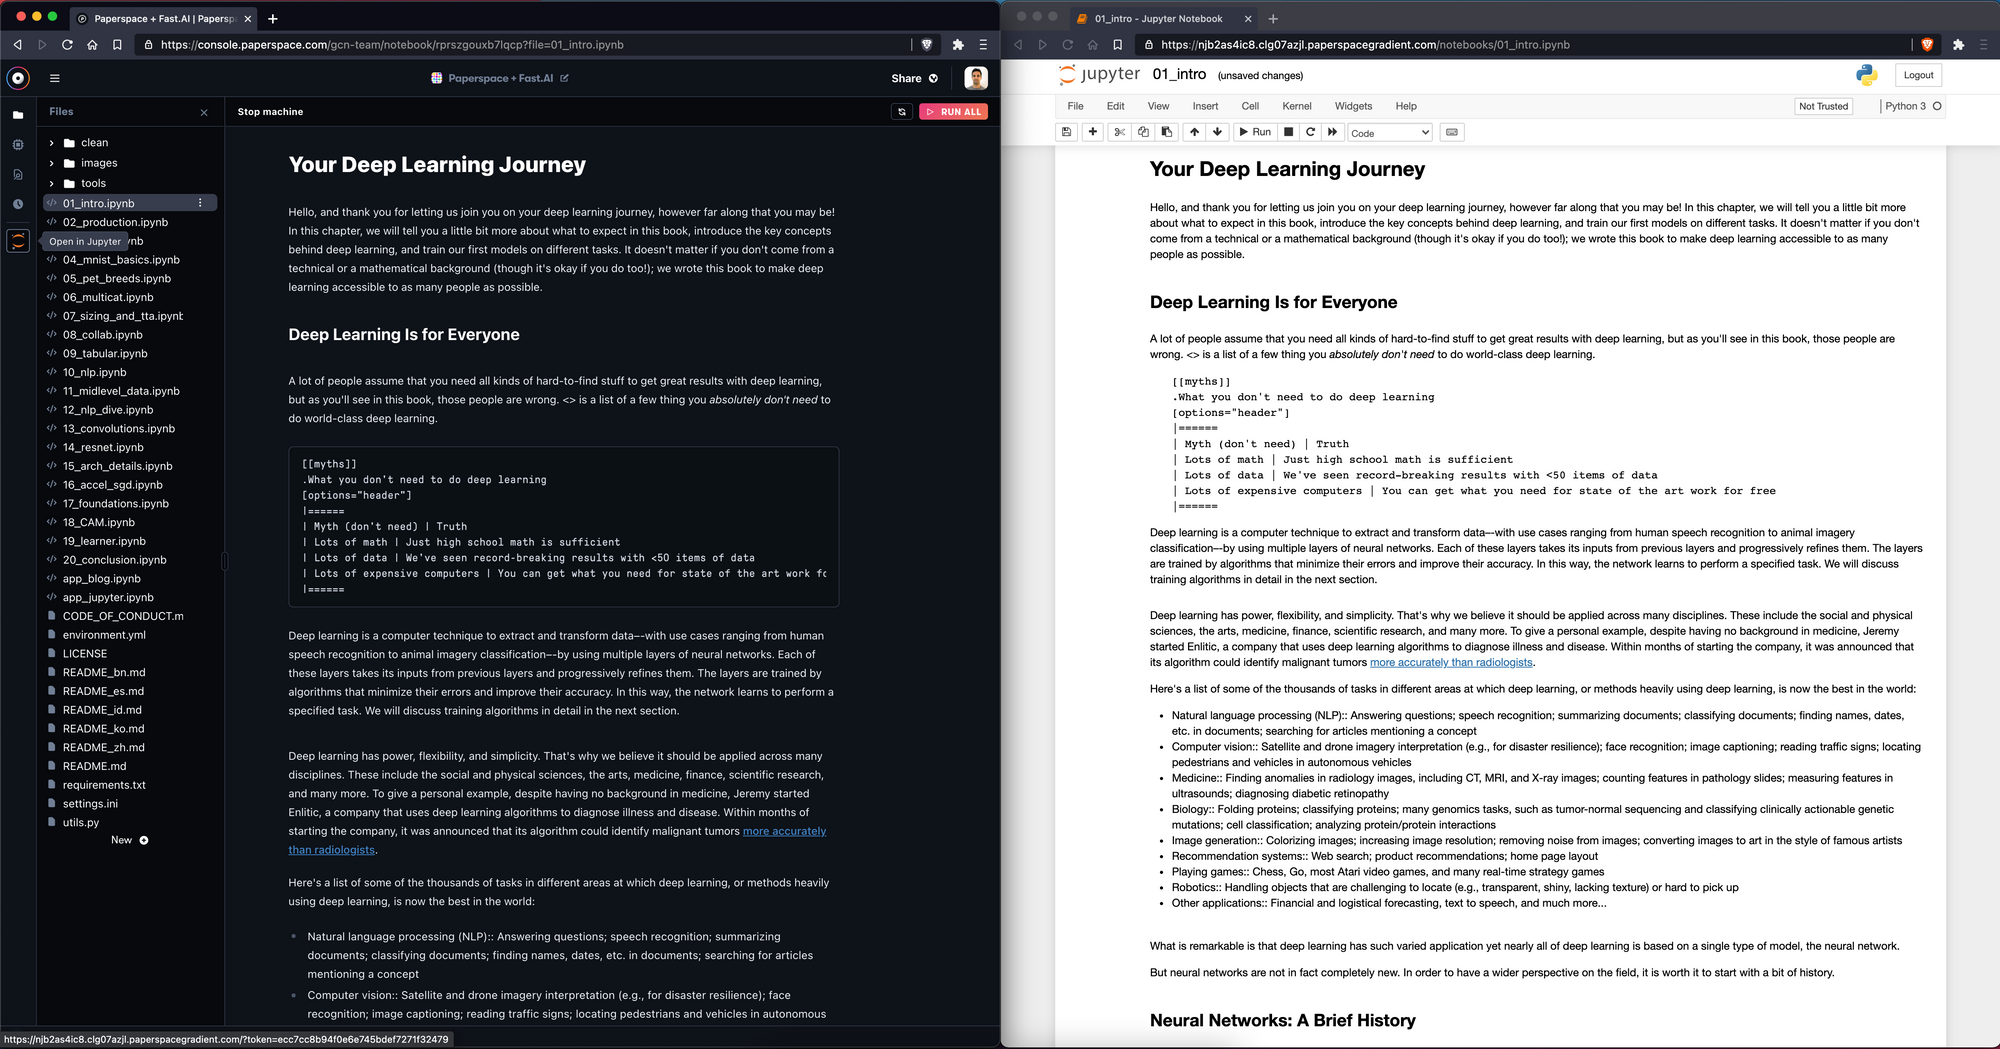Interrupt the kernel with stop icon
This screenshot has height=1049, width=2000.
click(1289, 132)
